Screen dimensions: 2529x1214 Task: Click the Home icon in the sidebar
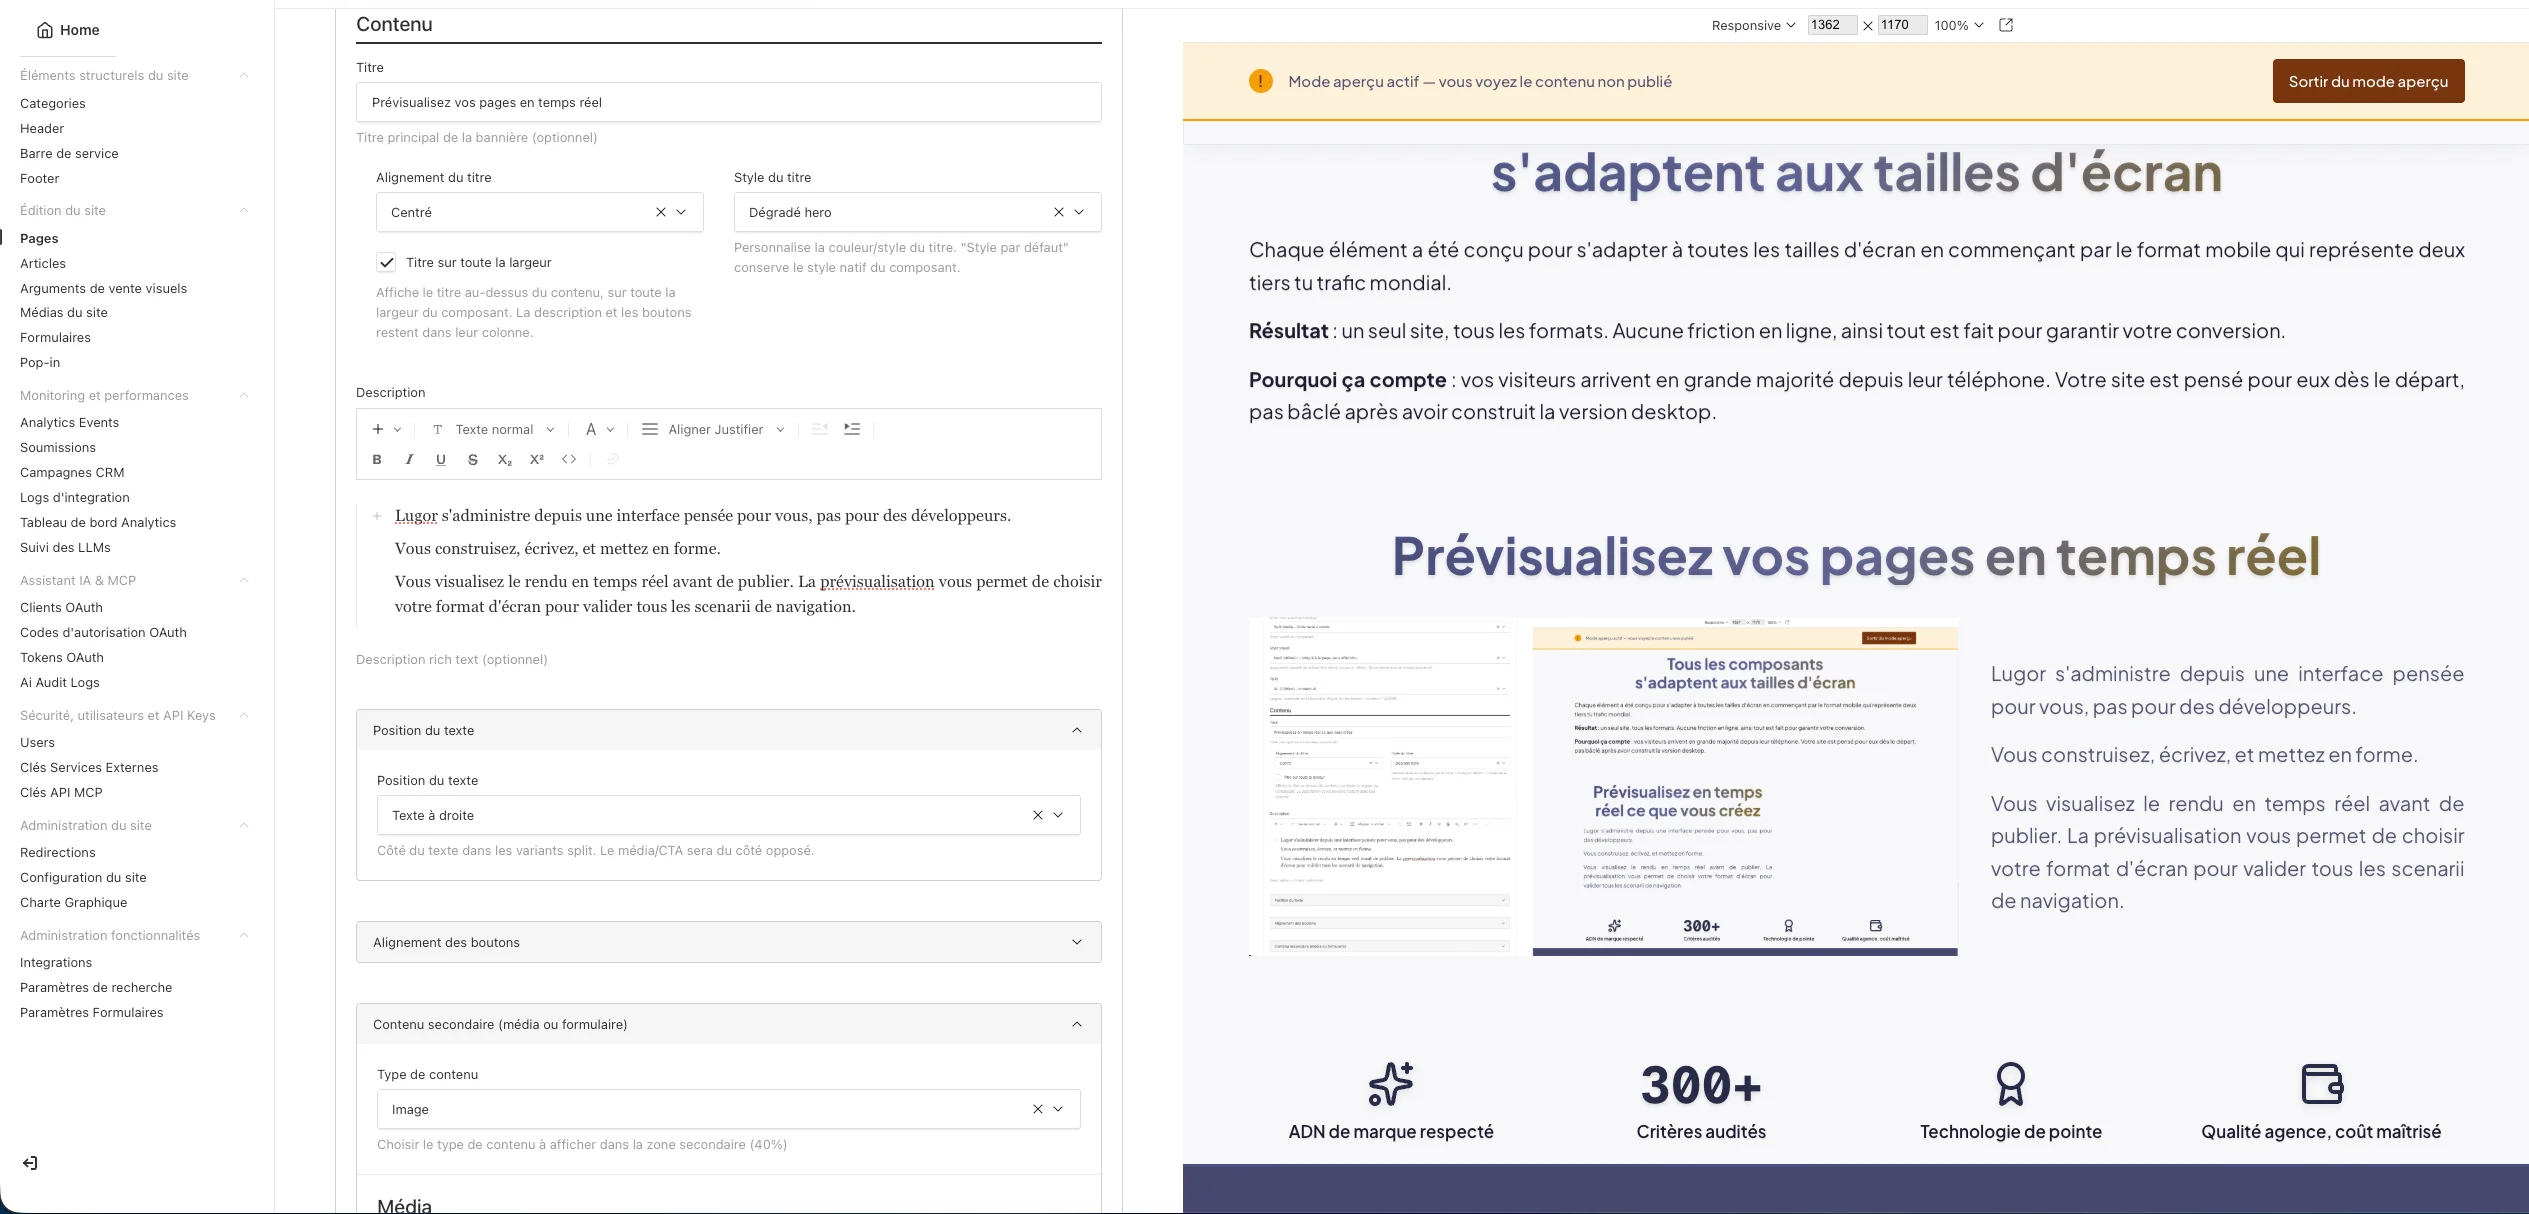45,30
